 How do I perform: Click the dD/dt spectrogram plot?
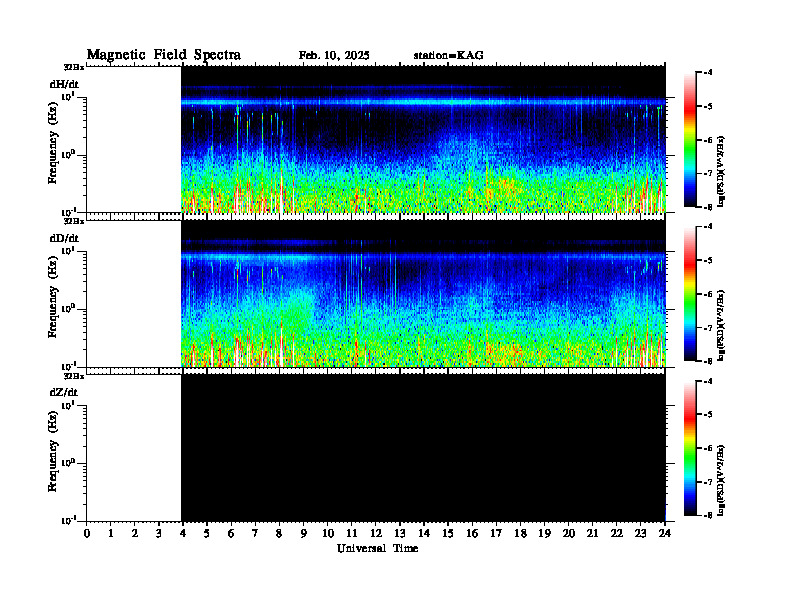click(x=423, y=293)
